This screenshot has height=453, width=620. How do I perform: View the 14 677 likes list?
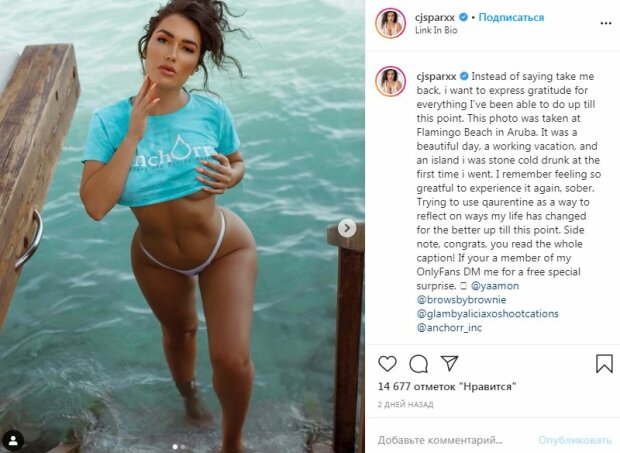(x=447, y=386)
